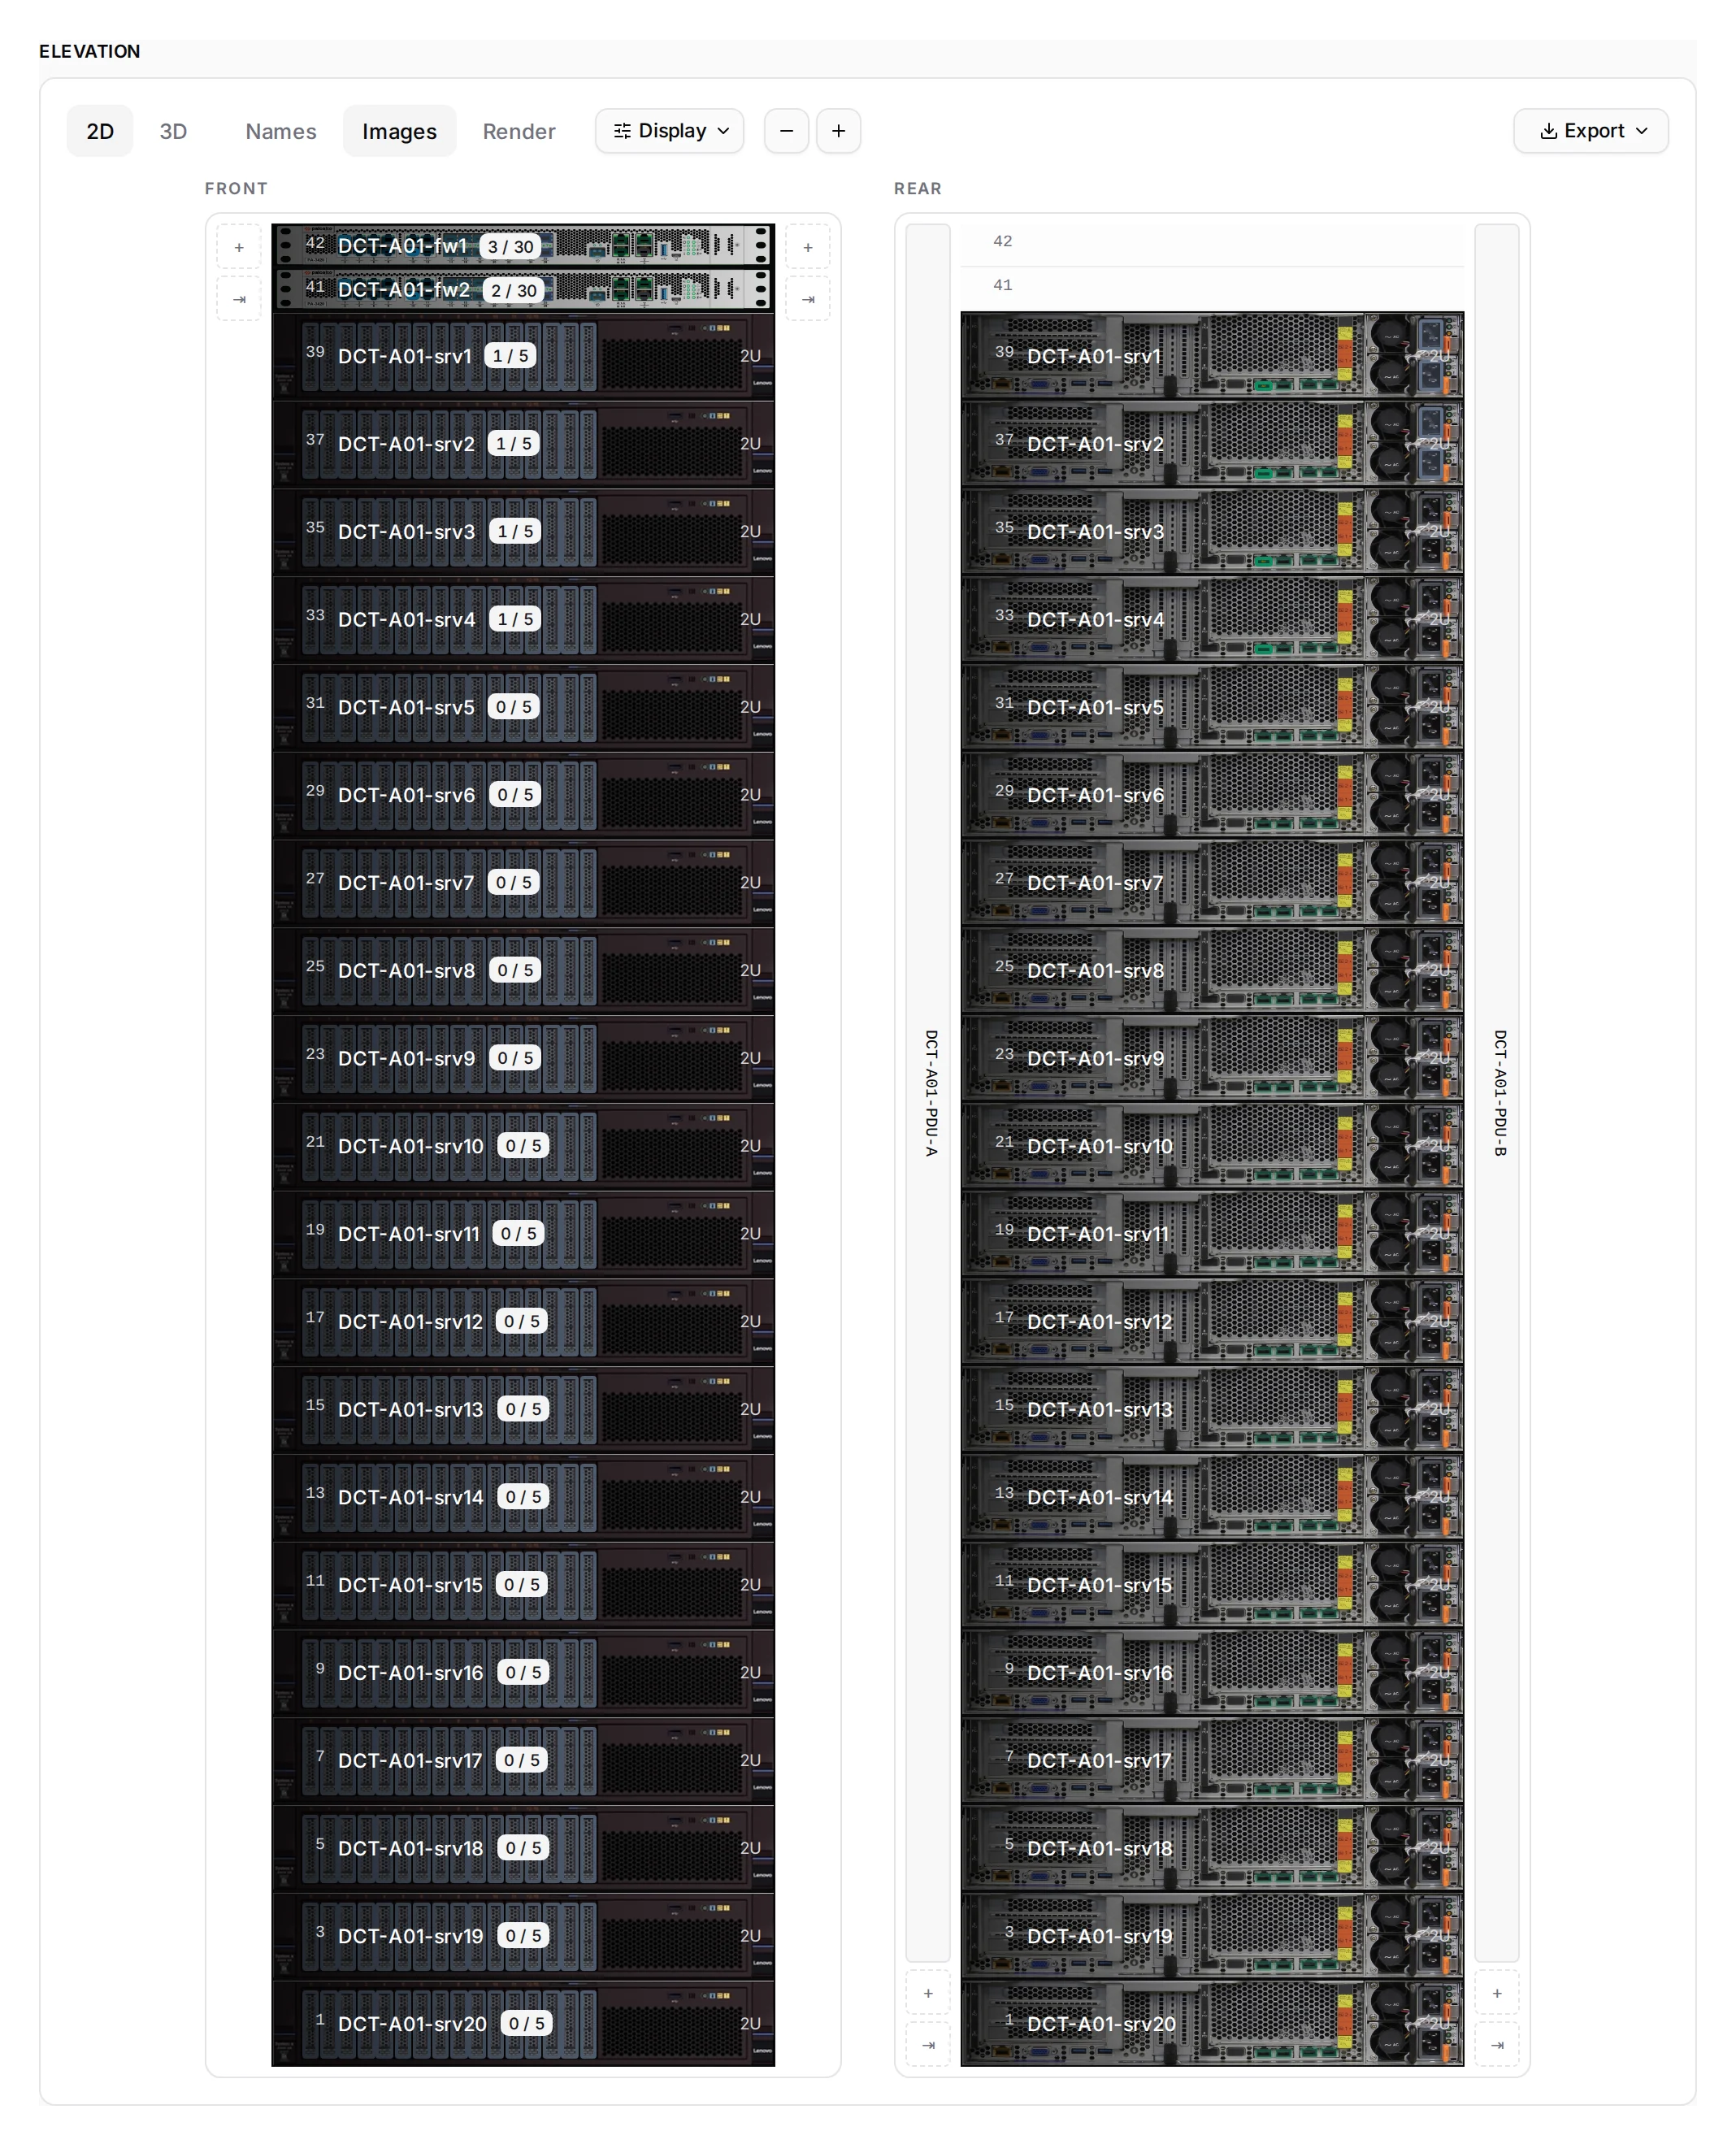1736x2144 pixels.
Task: Click the DCT-A01-PDU-A vertical PDU
Action: tap(928, 1093)
